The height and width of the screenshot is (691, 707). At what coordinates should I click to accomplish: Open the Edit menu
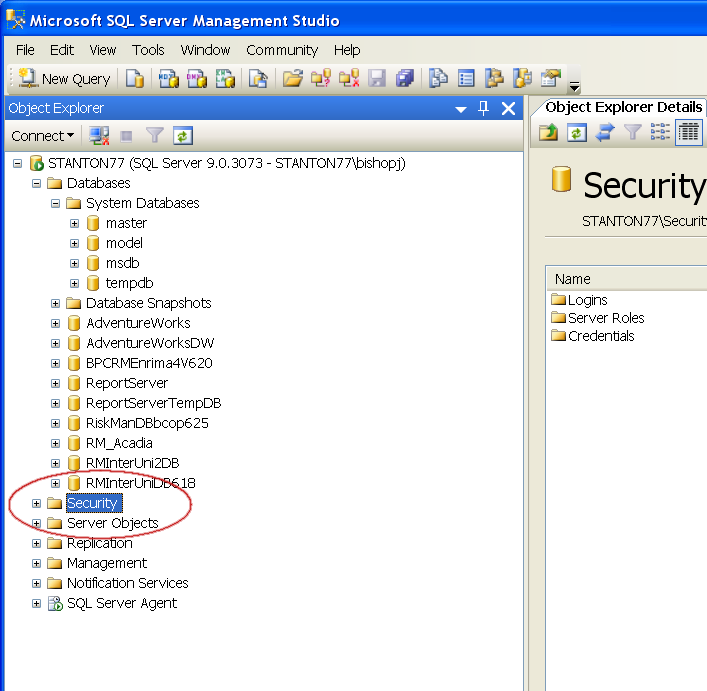tap(62, 50)
